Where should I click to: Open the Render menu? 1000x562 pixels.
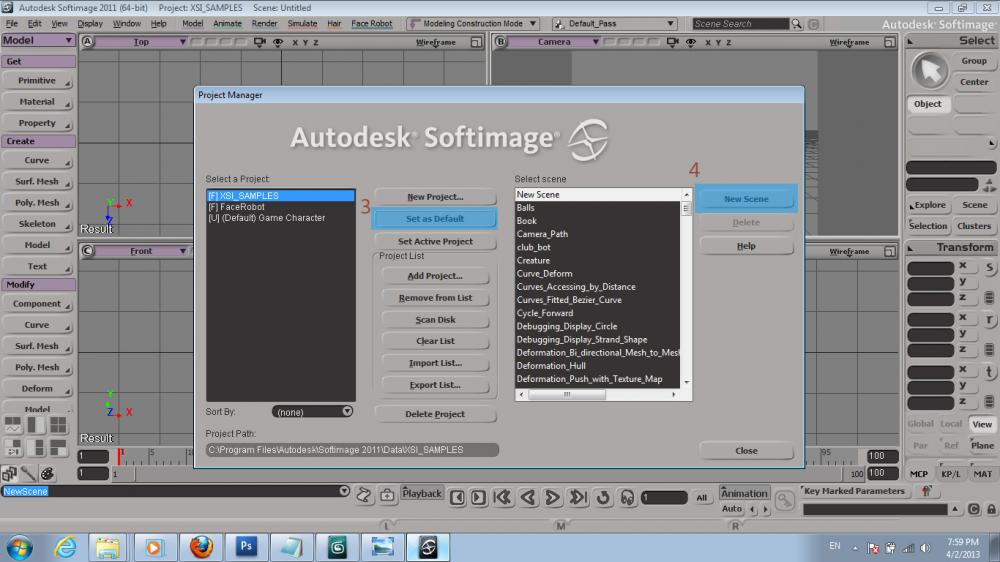click(x=264, y=23)
